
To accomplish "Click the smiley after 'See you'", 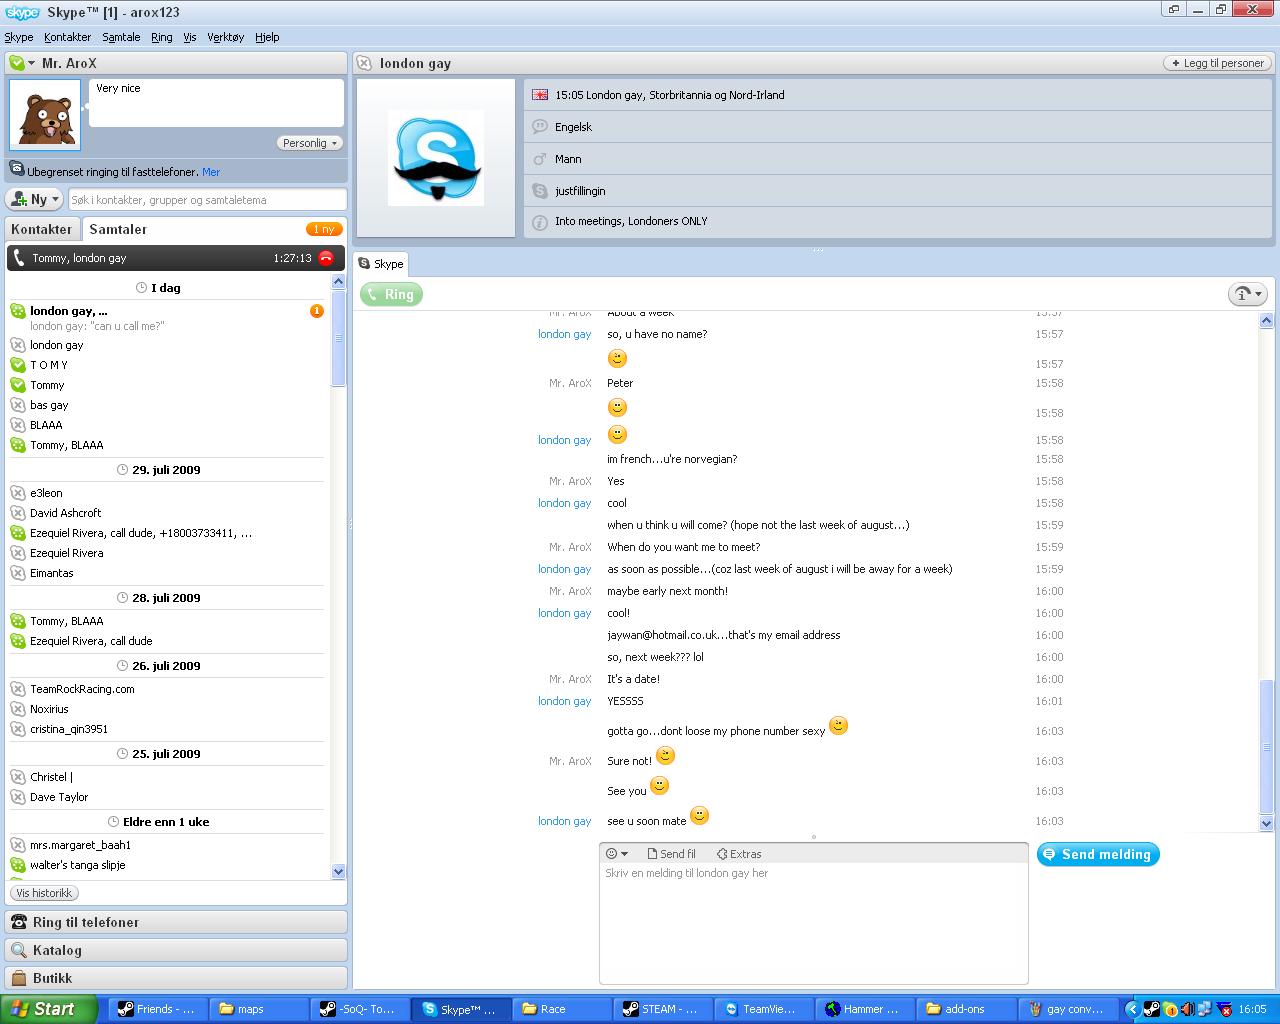I will click(659, 786).
